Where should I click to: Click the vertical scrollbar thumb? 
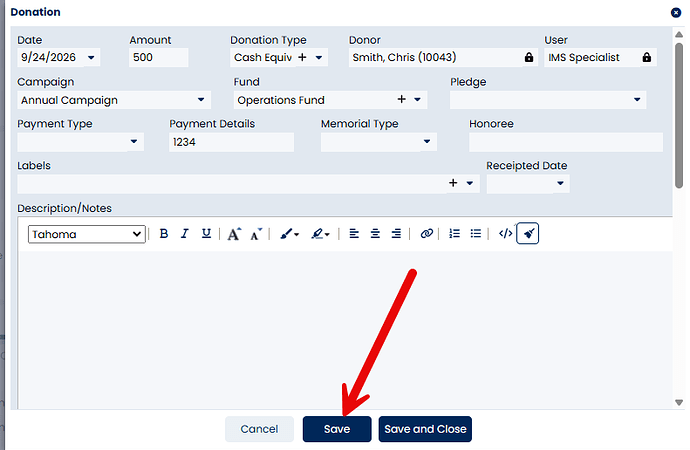pos(679,115)
